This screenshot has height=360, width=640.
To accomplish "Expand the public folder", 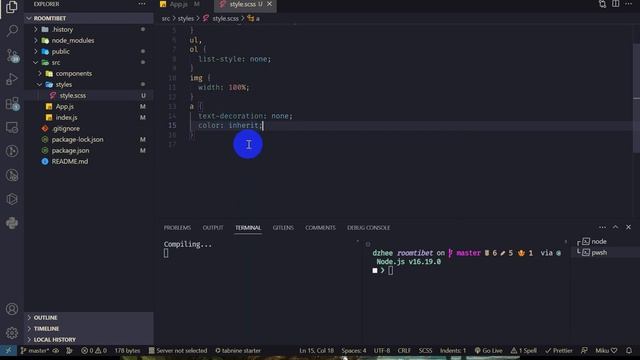I will pos(89,51).
